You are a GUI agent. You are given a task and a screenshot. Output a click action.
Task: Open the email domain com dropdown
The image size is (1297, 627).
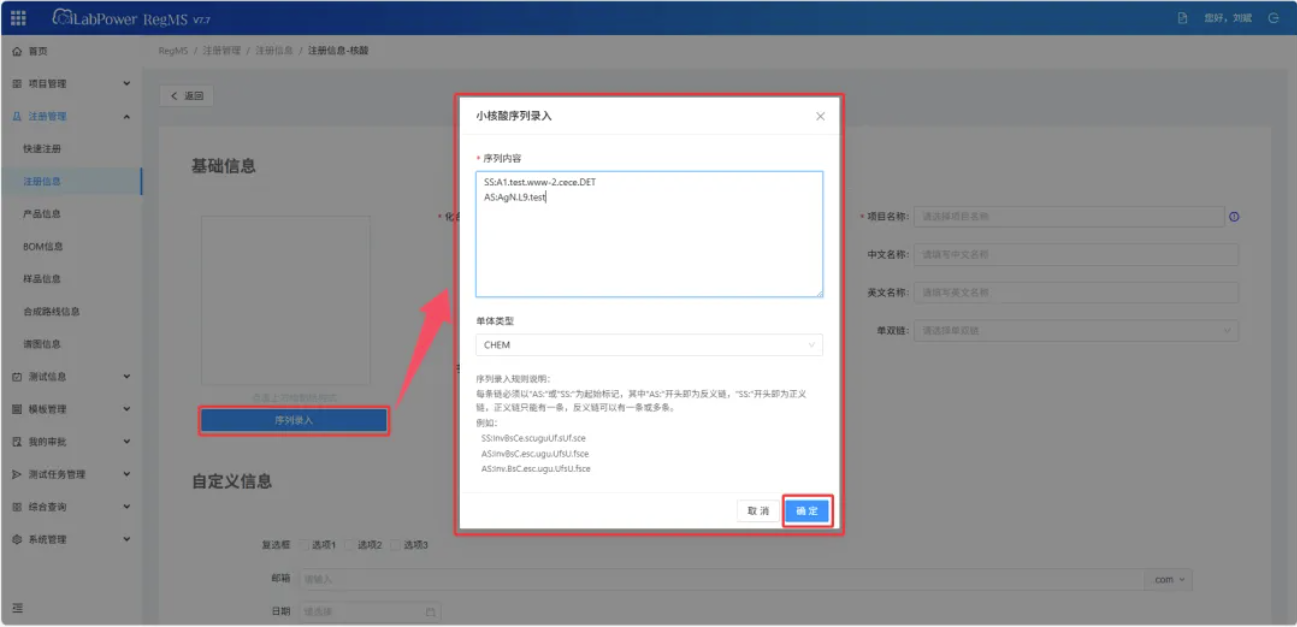point(1168,579)
